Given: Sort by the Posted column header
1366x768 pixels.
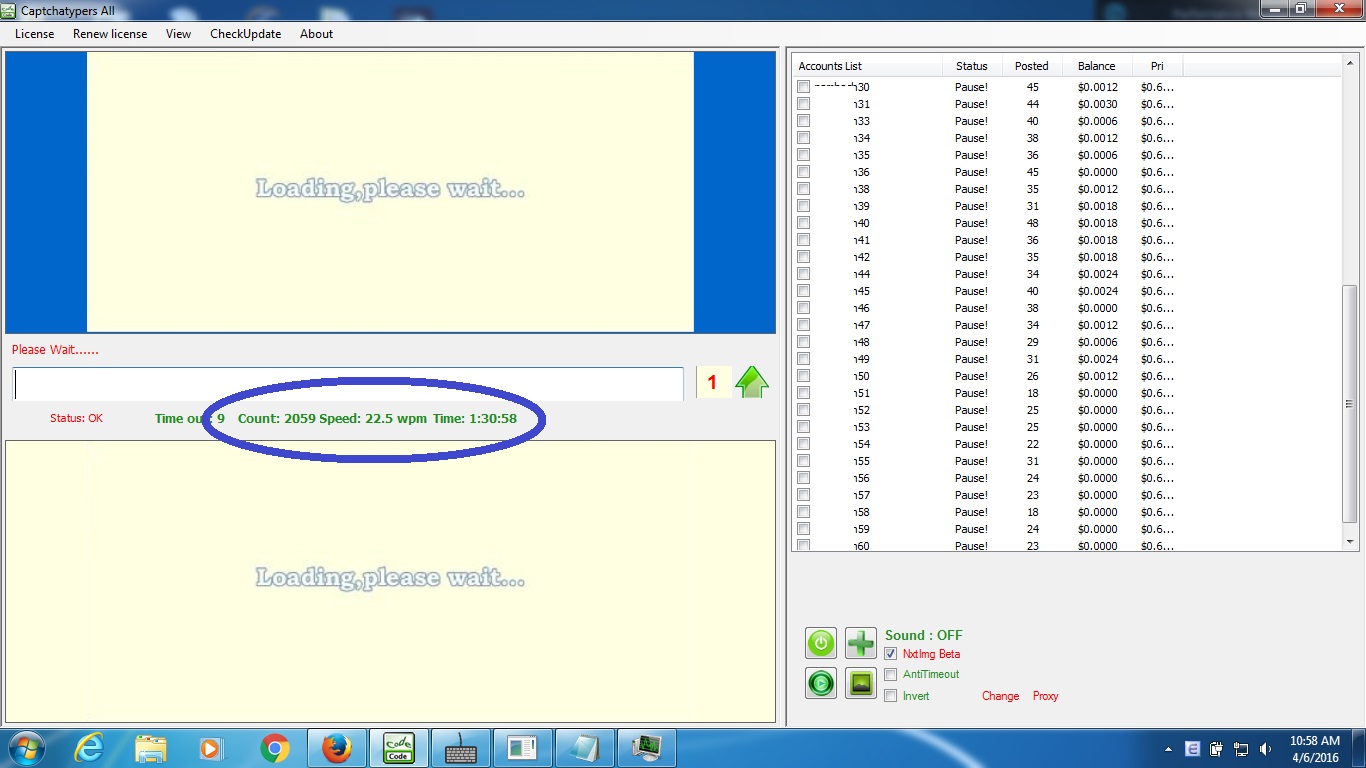Looking at the screenshot, I should 1032,66.
